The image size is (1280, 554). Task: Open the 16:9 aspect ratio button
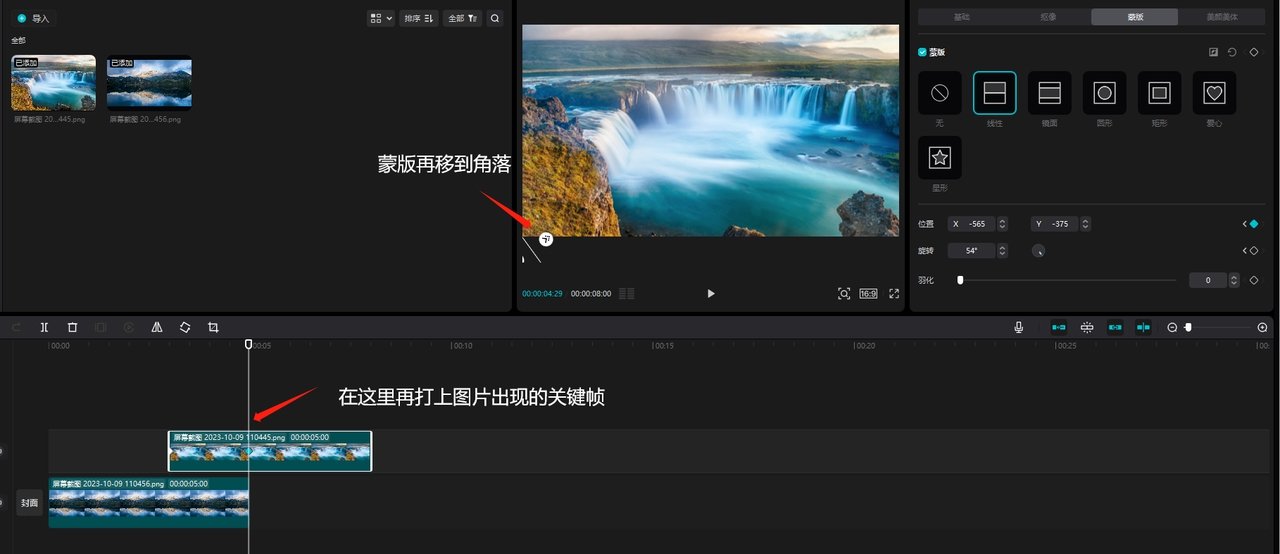tap(868, 293)
